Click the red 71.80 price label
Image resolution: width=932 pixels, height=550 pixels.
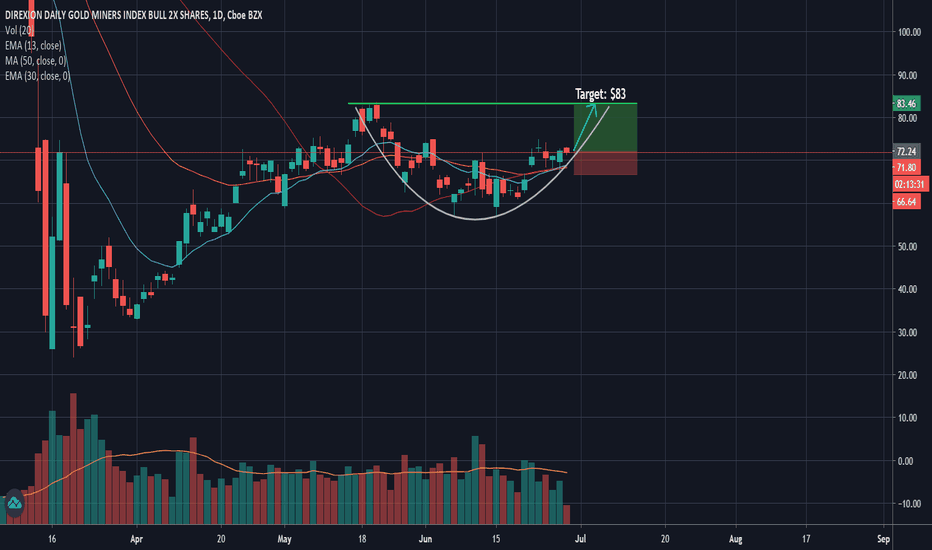click(906, 168)
